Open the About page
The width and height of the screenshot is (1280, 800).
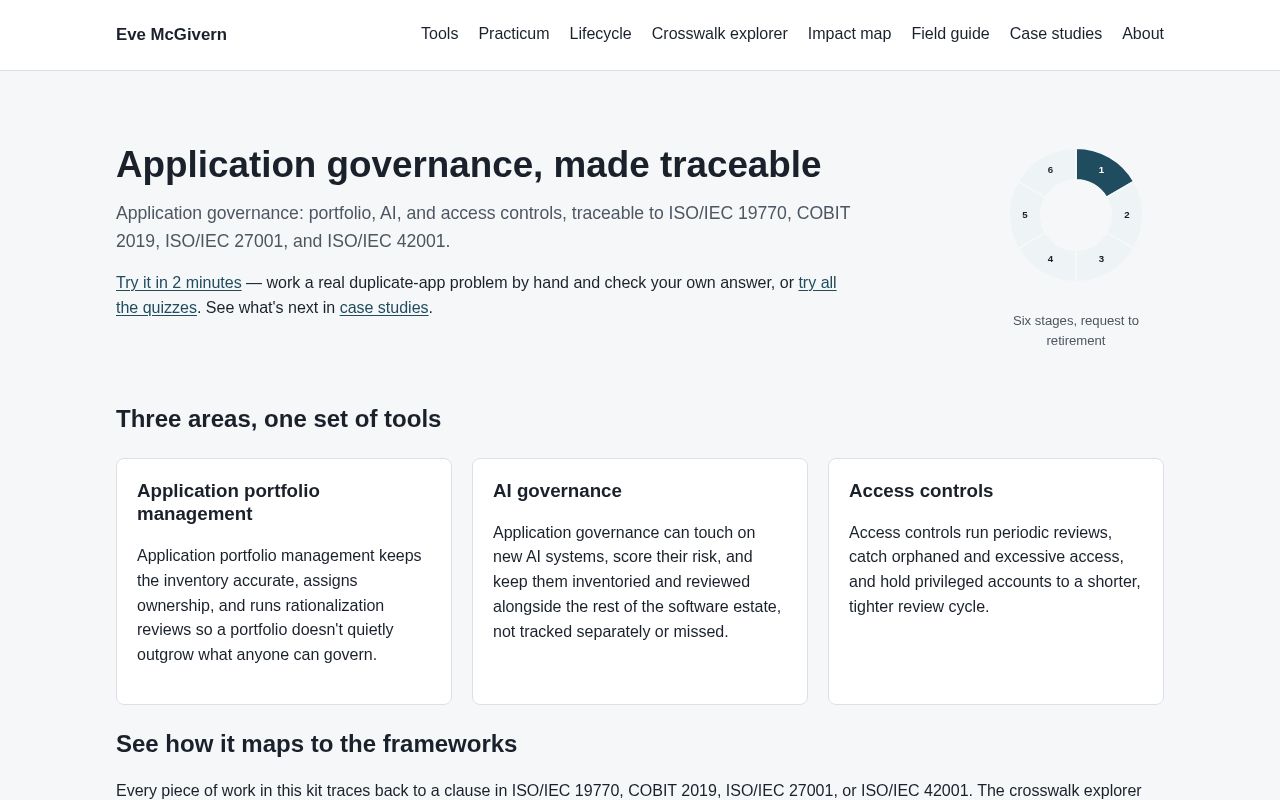tap(1143, 34)
